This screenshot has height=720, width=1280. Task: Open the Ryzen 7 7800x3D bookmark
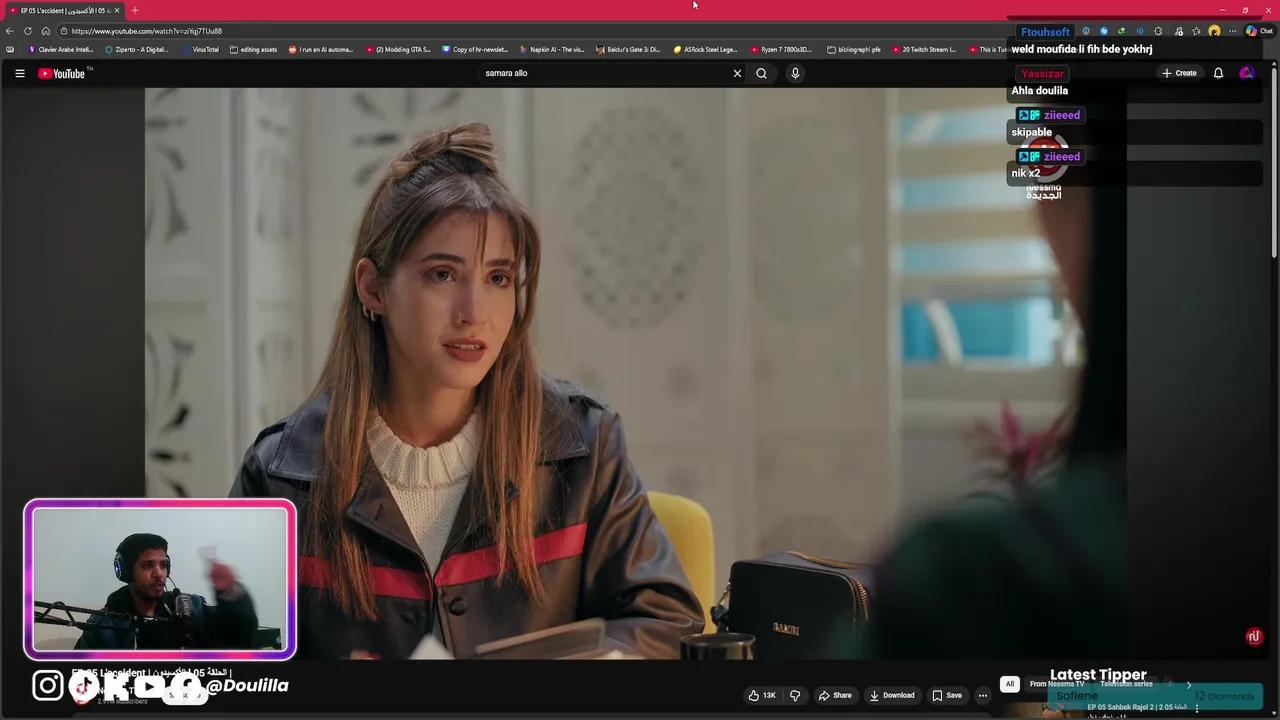(783, 49)
